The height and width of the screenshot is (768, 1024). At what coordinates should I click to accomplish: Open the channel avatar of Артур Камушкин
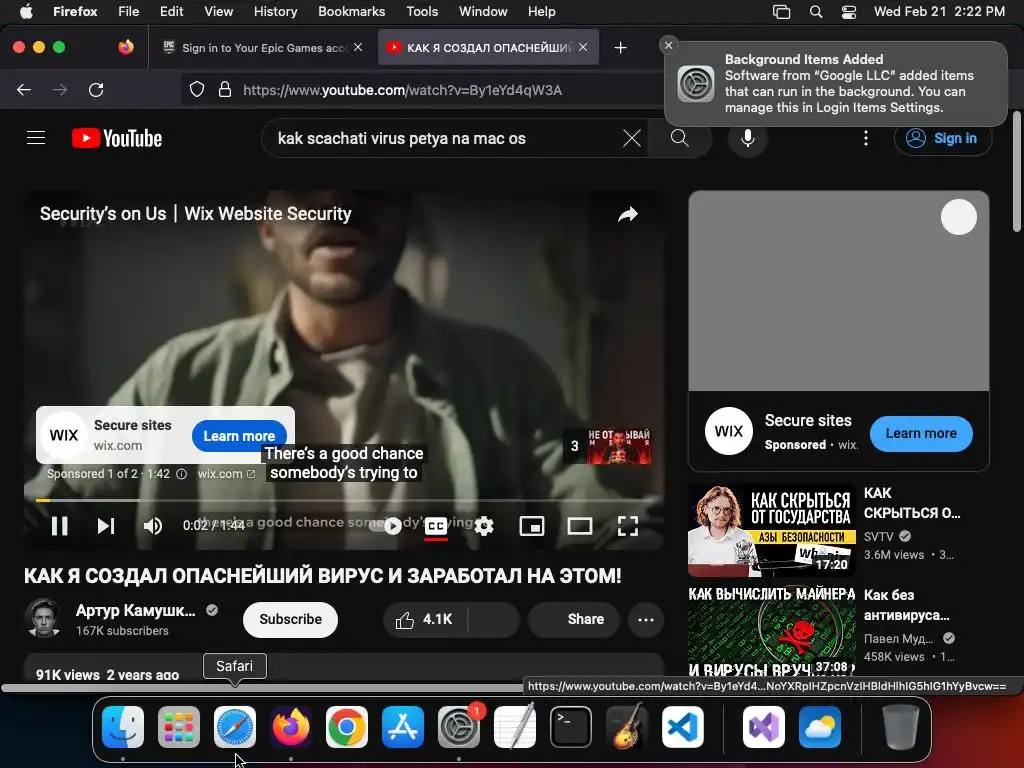click(x=43, y=618)
